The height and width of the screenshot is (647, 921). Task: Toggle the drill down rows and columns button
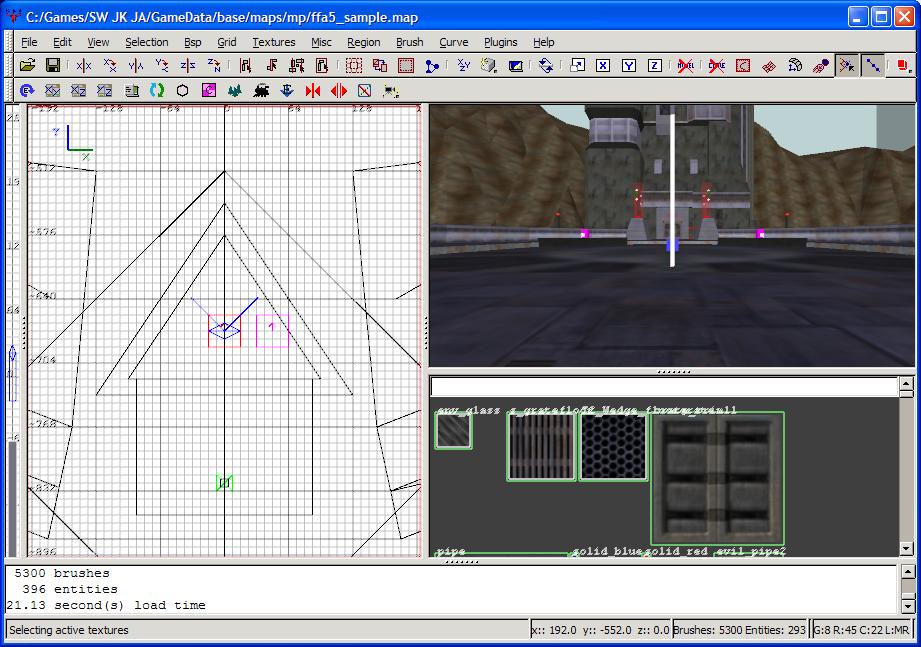[873, 65]
